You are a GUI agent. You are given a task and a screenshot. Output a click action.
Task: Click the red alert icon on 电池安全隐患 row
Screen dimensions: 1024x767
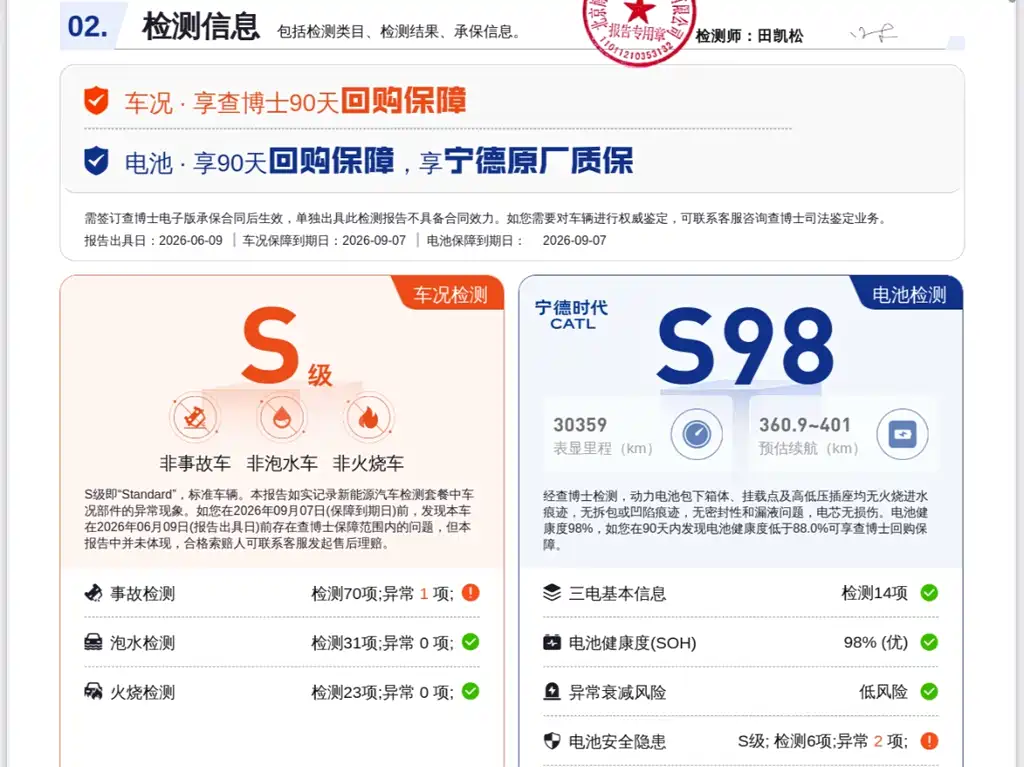point(929,741)
